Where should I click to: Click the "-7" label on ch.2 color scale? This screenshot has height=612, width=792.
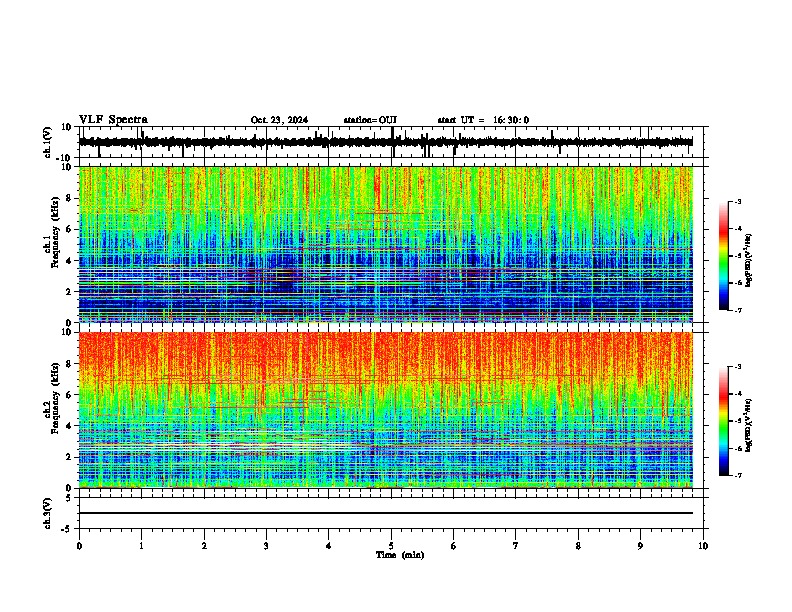click(x=738, y=475)
